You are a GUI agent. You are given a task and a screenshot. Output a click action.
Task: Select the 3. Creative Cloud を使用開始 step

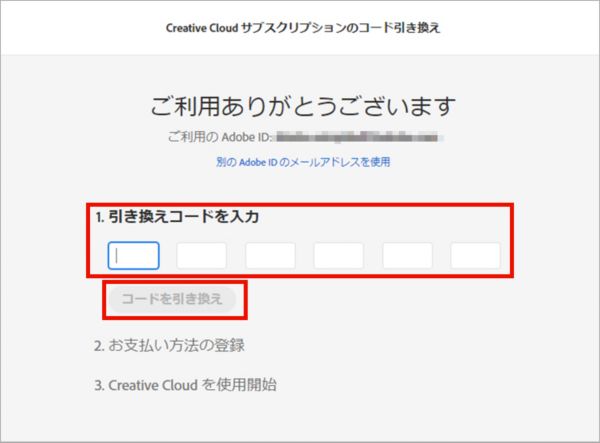[x=185, y=385]
